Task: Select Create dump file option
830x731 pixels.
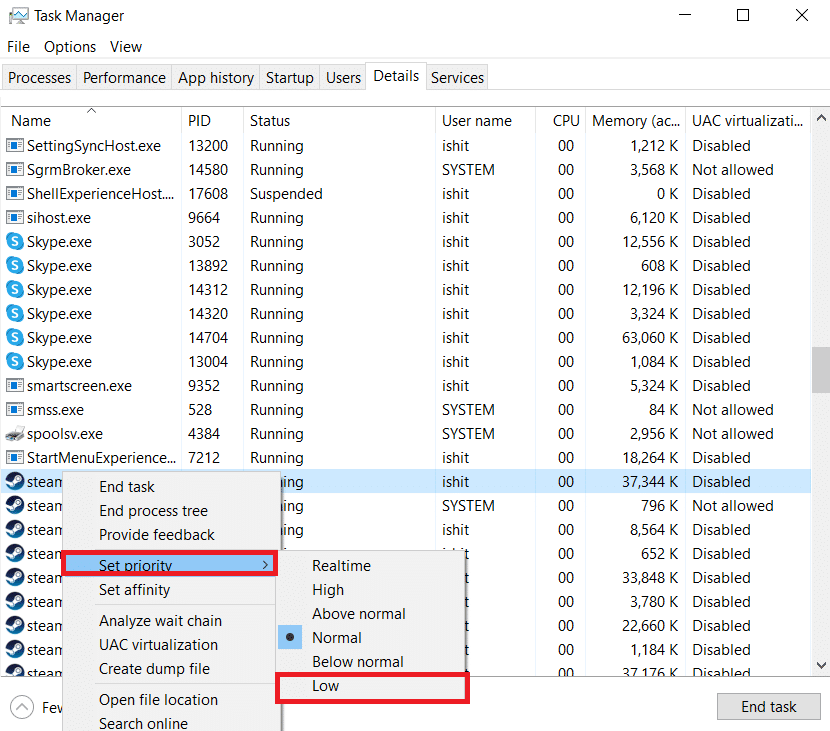Action: [x=170, y=669]
